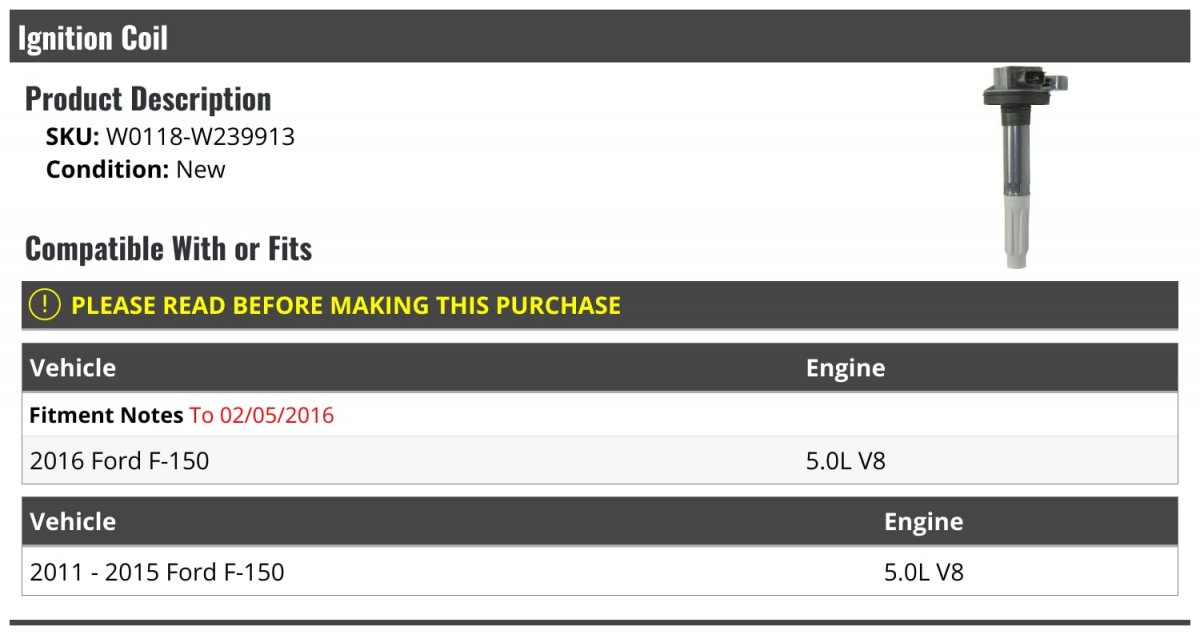
Task: Click the 5.0L V8 engine for 2016 F-150
Action: pyautogui.click(x=846, y=461)
